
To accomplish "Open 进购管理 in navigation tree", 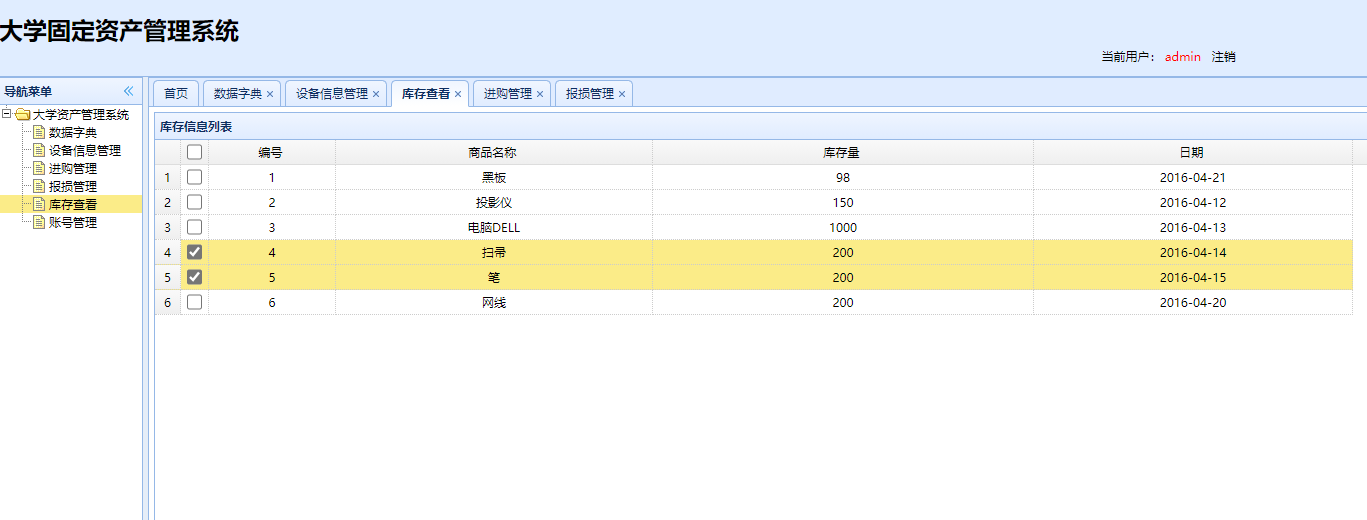I will (73, 168).
